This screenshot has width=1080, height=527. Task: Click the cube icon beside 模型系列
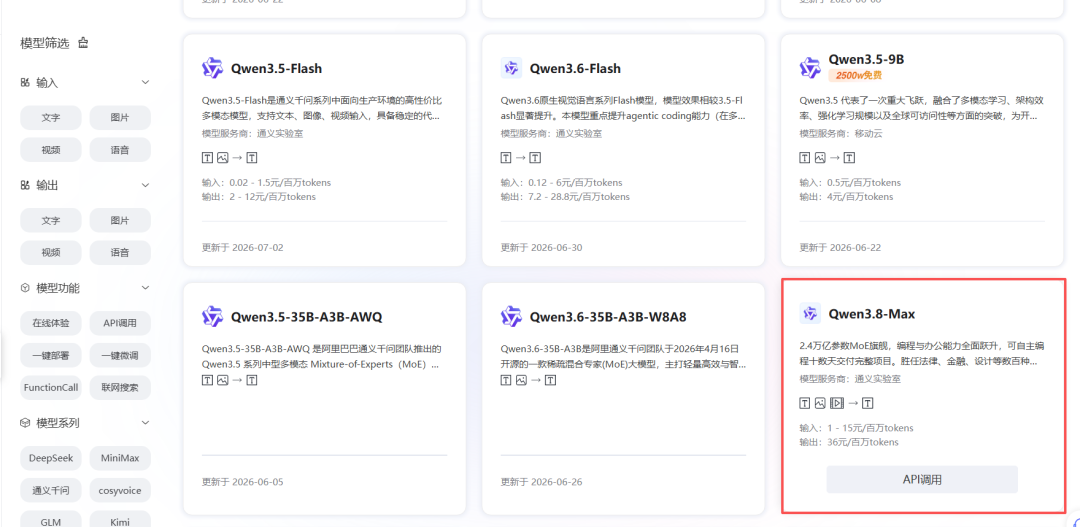(x=25, y=422)
